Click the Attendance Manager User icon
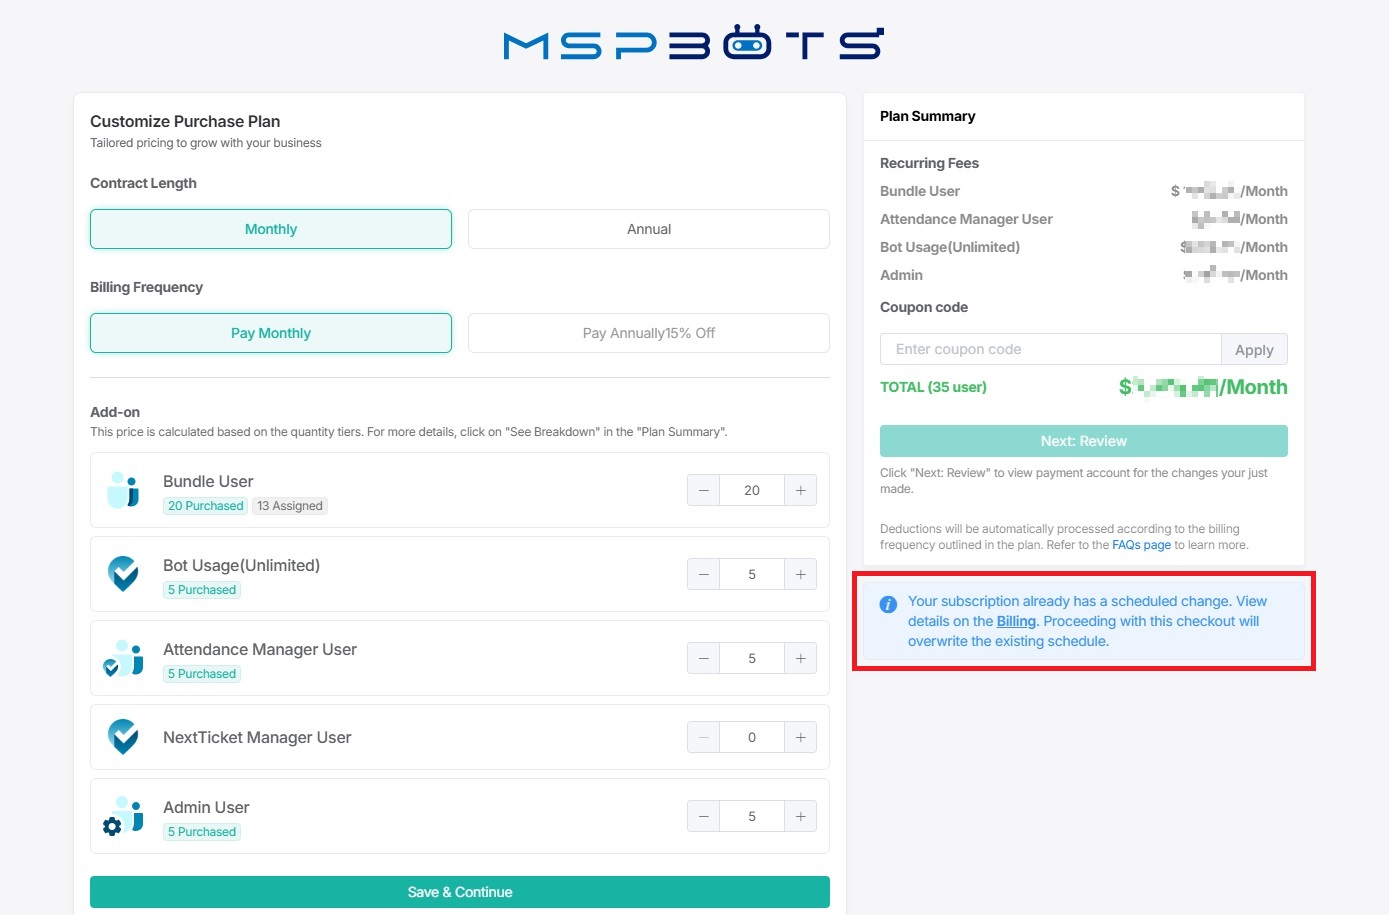The image size is (1389, 915). [x=124, y=658]
